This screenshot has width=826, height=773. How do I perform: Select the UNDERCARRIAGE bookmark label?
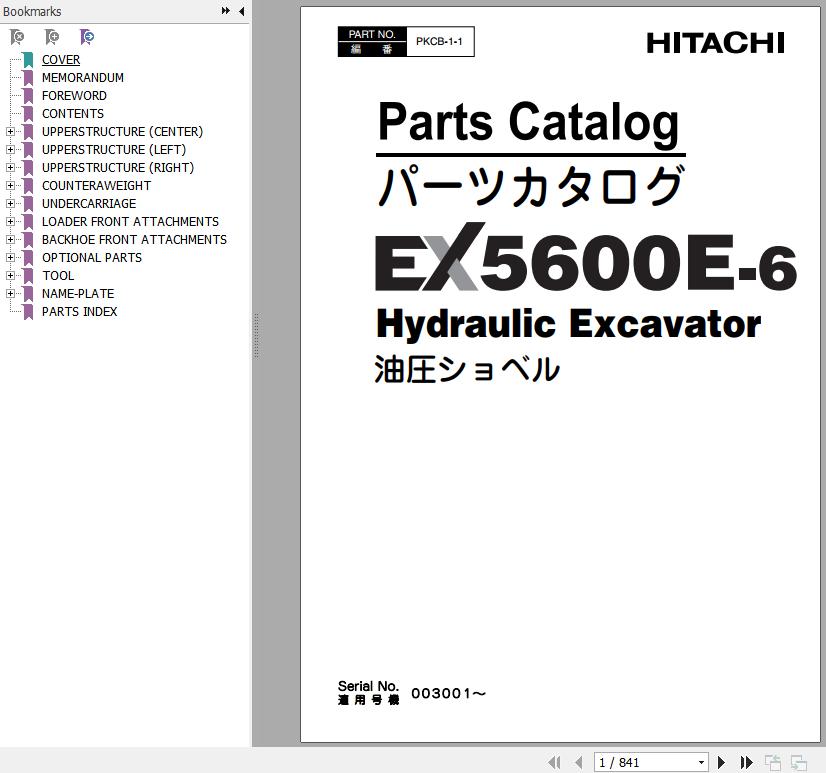click(x=89, y=203)
